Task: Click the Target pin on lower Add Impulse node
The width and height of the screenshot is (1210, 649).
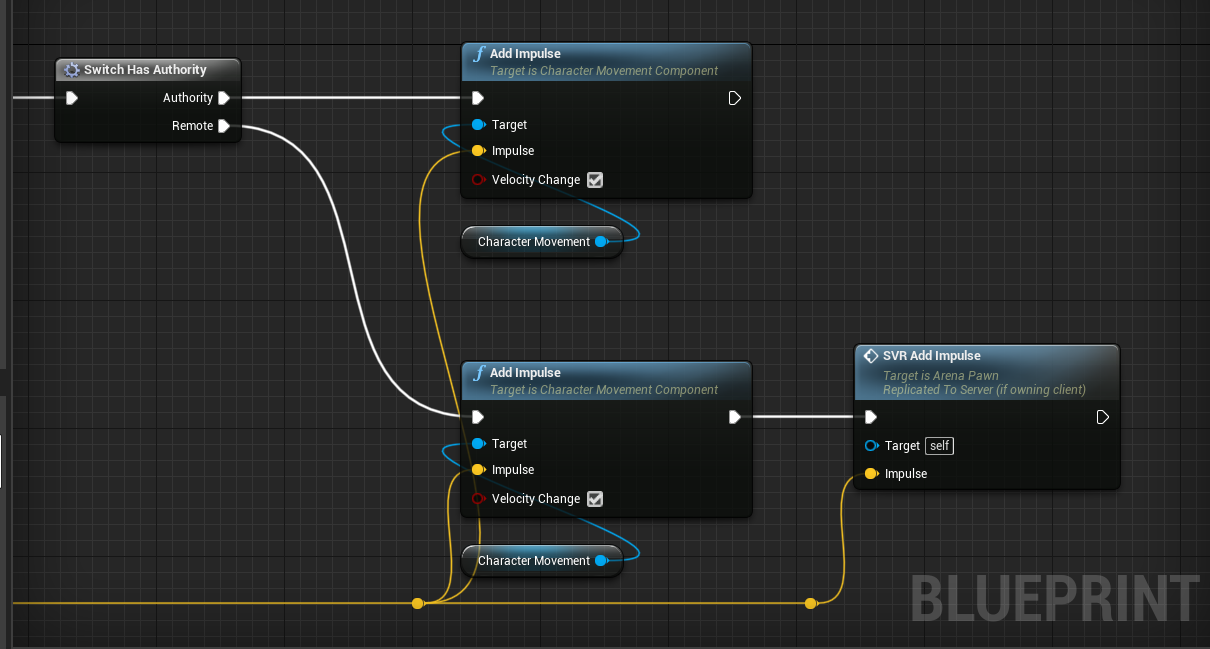Action: (x=479, y=443)
